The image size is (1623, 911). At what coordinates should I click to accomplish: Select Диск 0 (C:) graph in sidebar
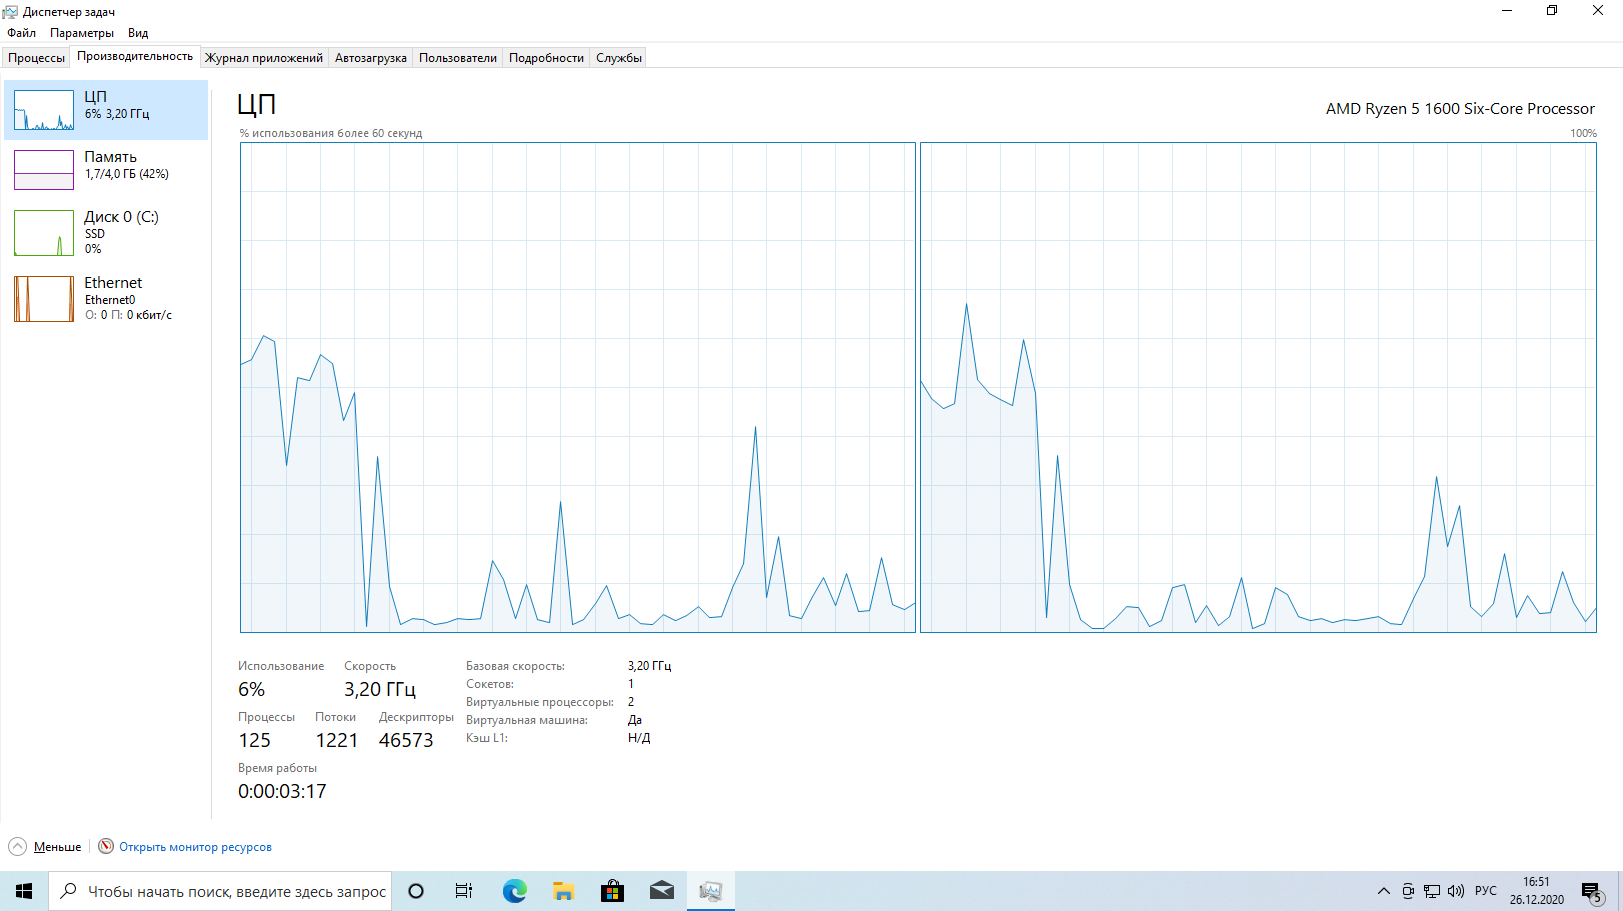[44, 233]
